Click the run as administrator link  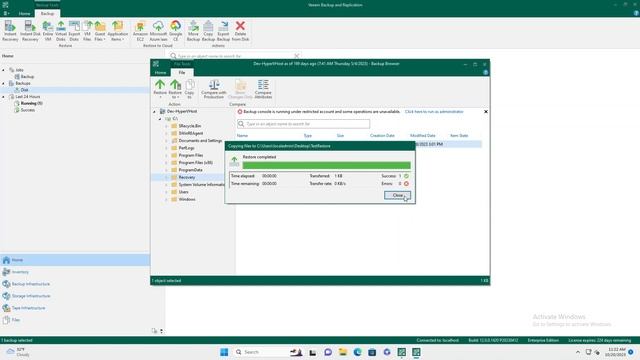[434, 112]
